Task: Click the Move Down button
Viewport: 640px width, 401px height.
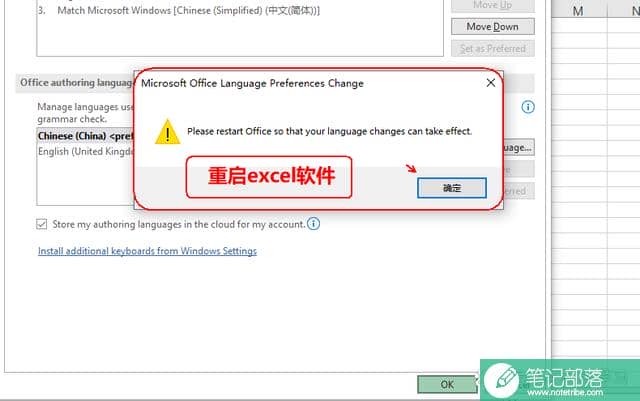Action: click(x=493, y=27)
